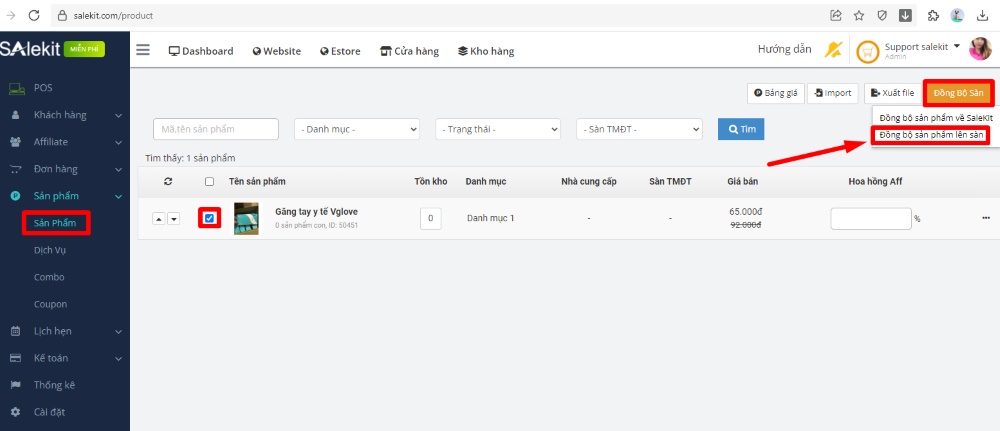The image size is (1000, 431).
Task: Open the Sàn TMĐT filter dropdown
Action: click(639, 129)
